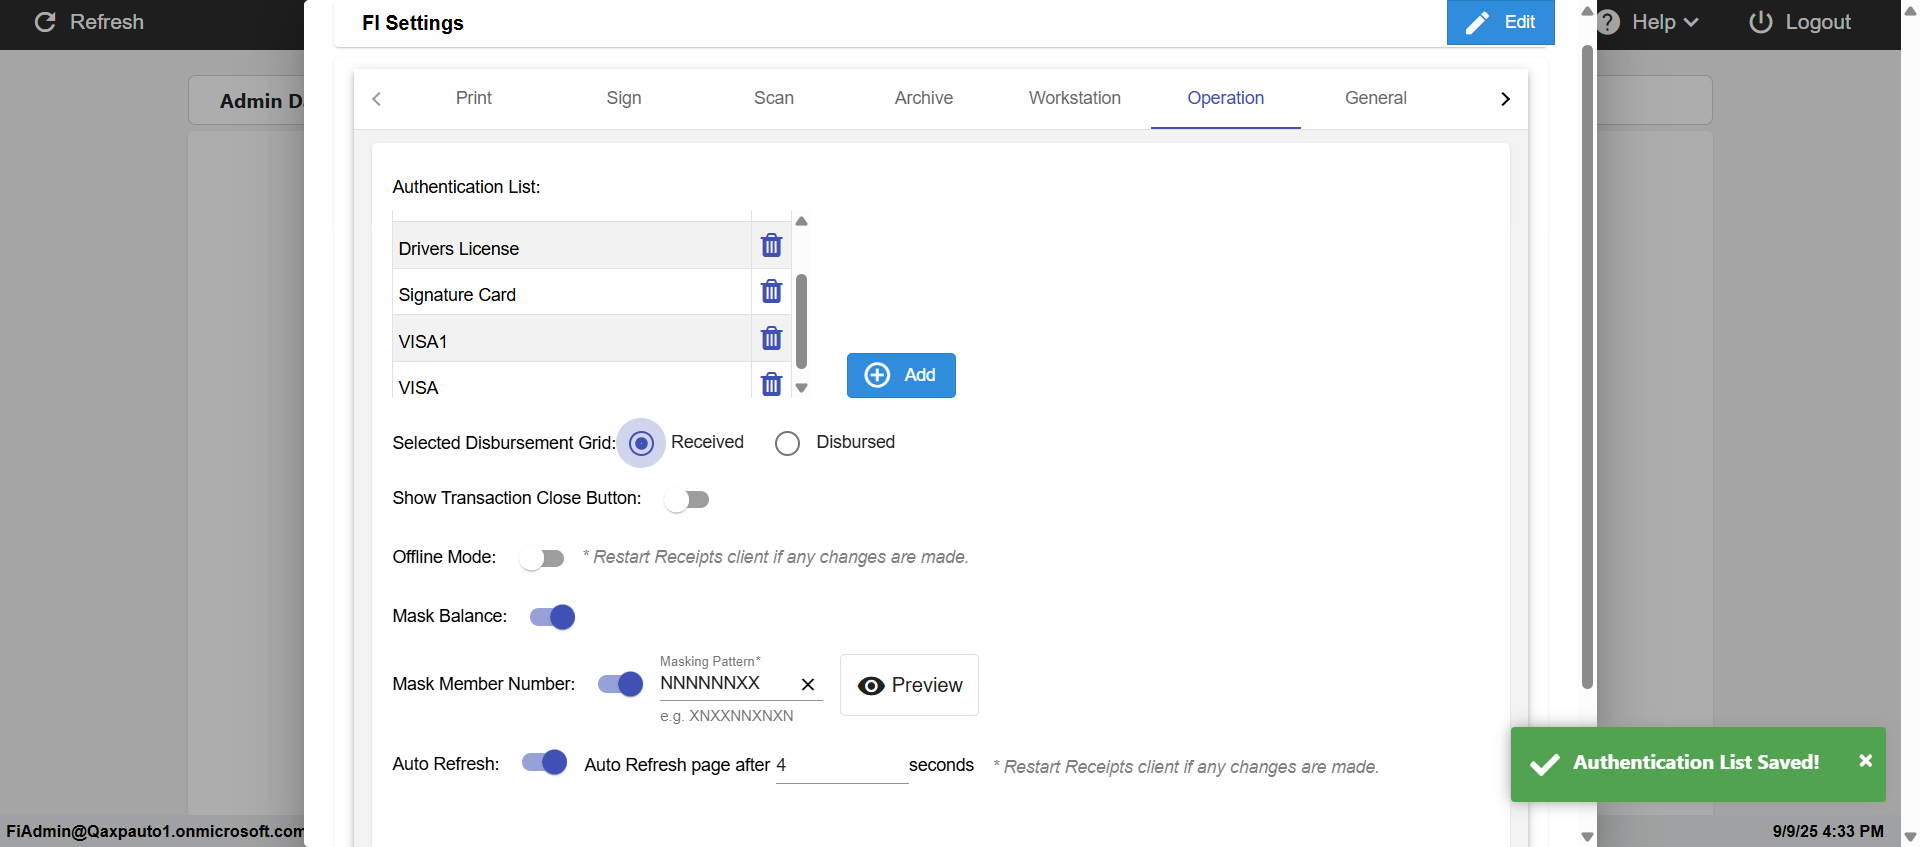
Task: Delete the Signature Card entry
Action: [771, 291]
